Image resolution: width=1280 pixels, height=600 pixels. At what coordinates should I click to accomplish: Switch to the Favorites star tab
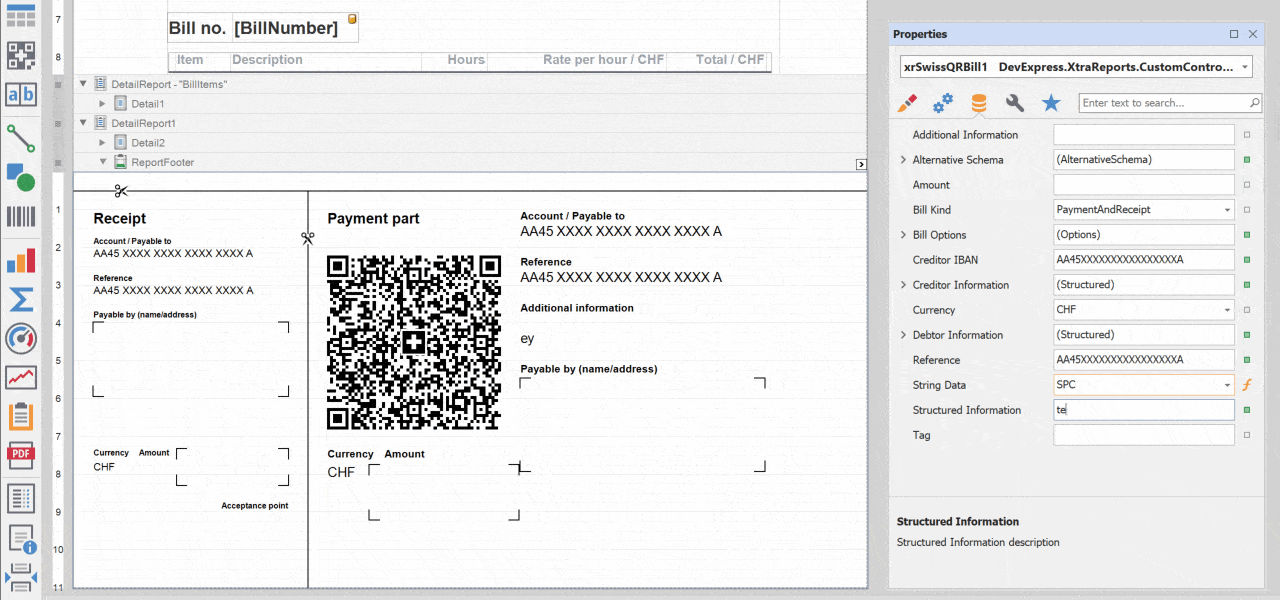coord(1050,103)
